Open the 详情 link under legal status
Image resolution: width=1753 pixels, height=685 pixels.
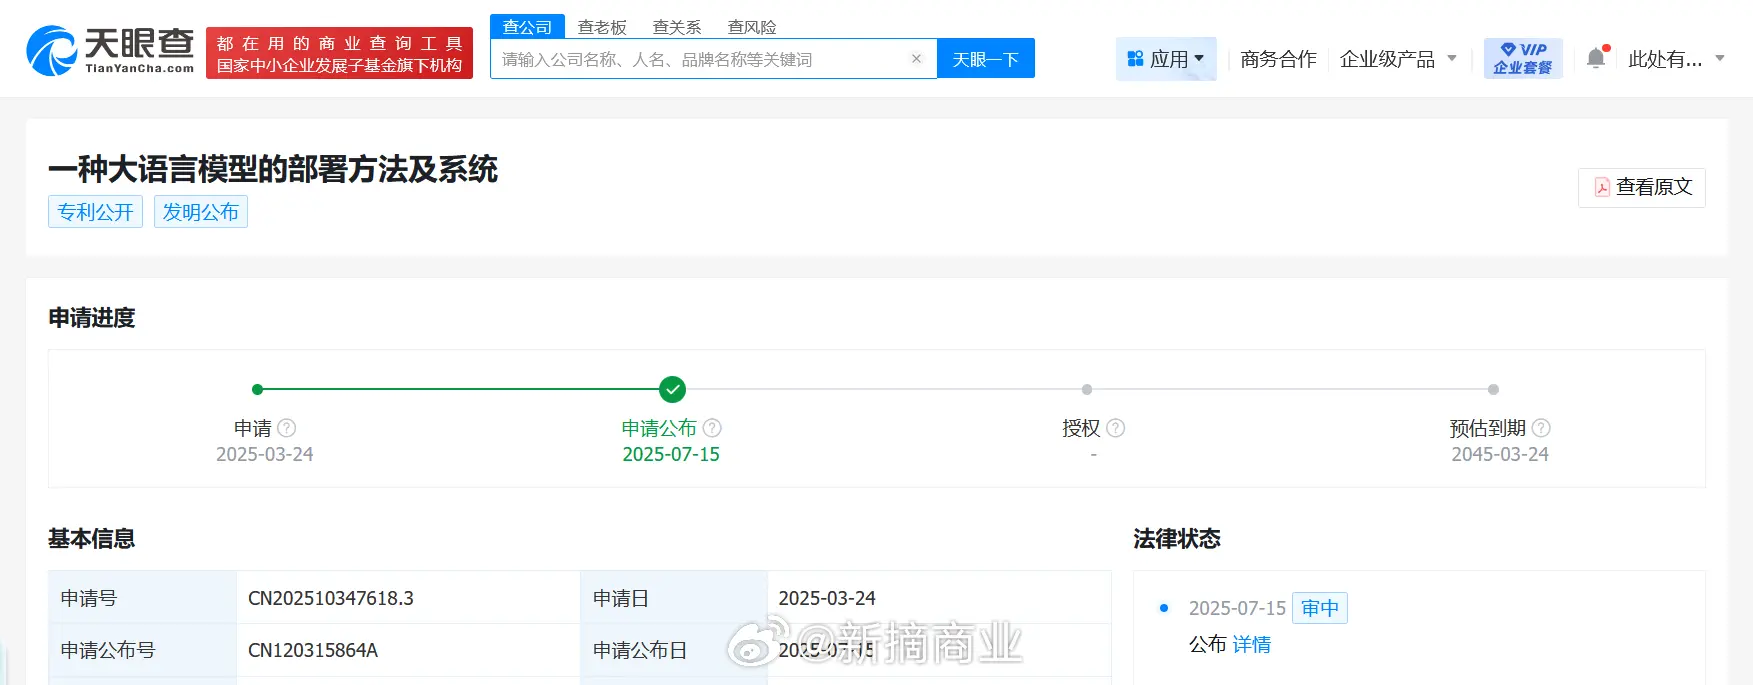1251,645
